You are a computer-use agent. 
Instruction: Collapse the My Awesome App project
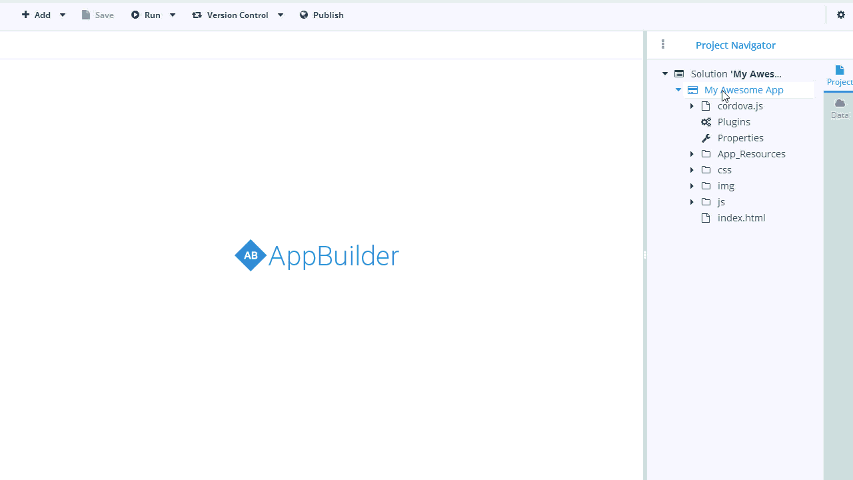click(678, 90)
